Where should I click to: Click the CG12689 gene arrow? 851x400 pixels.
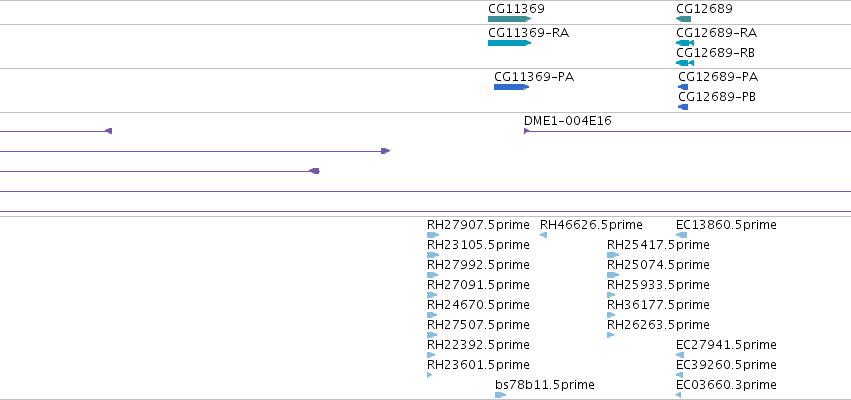(x=683, y=19)
